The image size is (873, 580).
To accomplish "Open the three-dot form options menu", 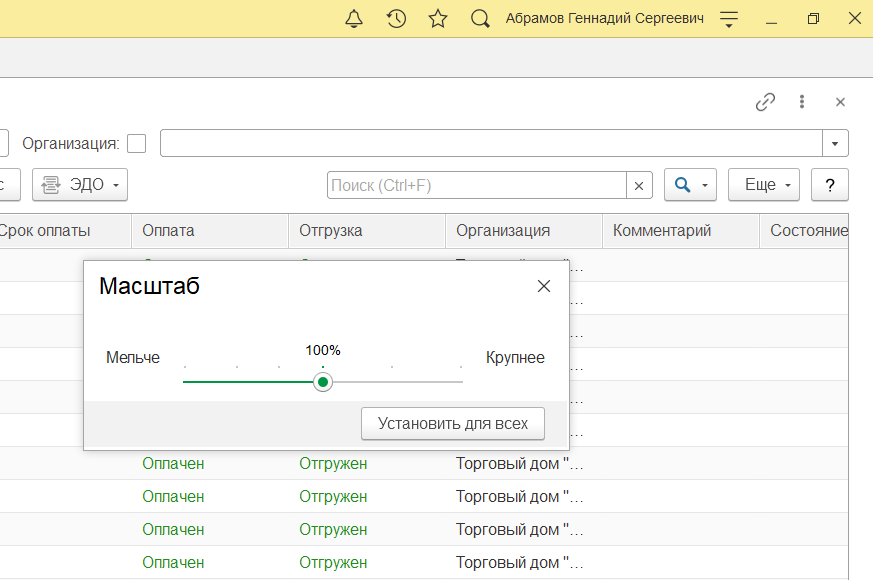I will coord(802,101).
